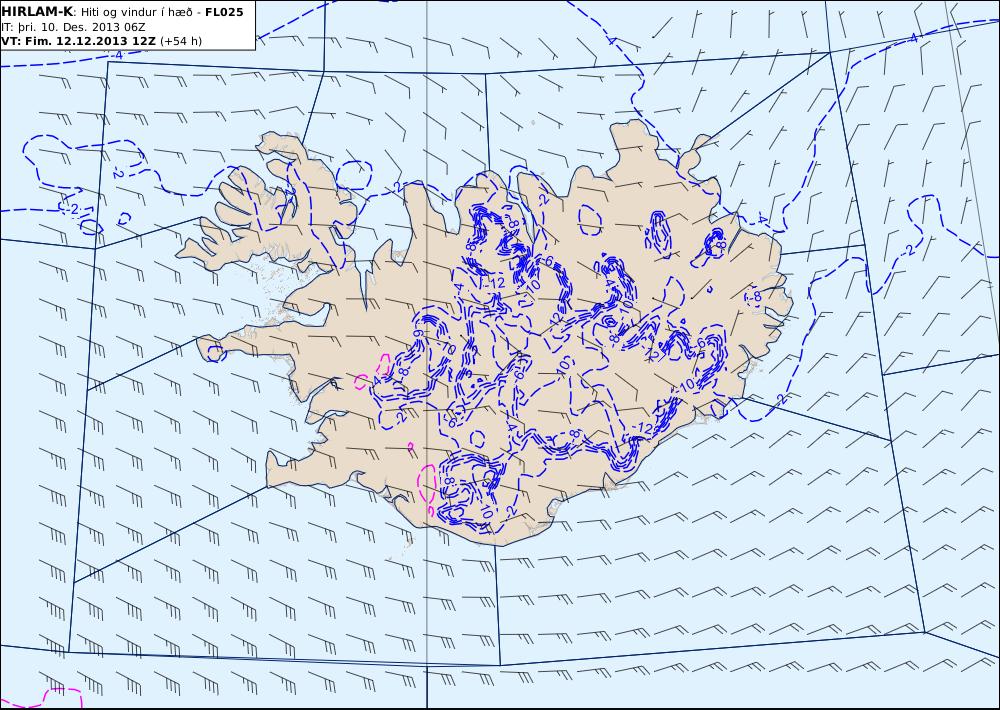The width and height of the screenshot is (1000, 710).
Task: Click the VT: Fim. 12.12.2013 12Z valid time
Action: [x=78, y=41]
